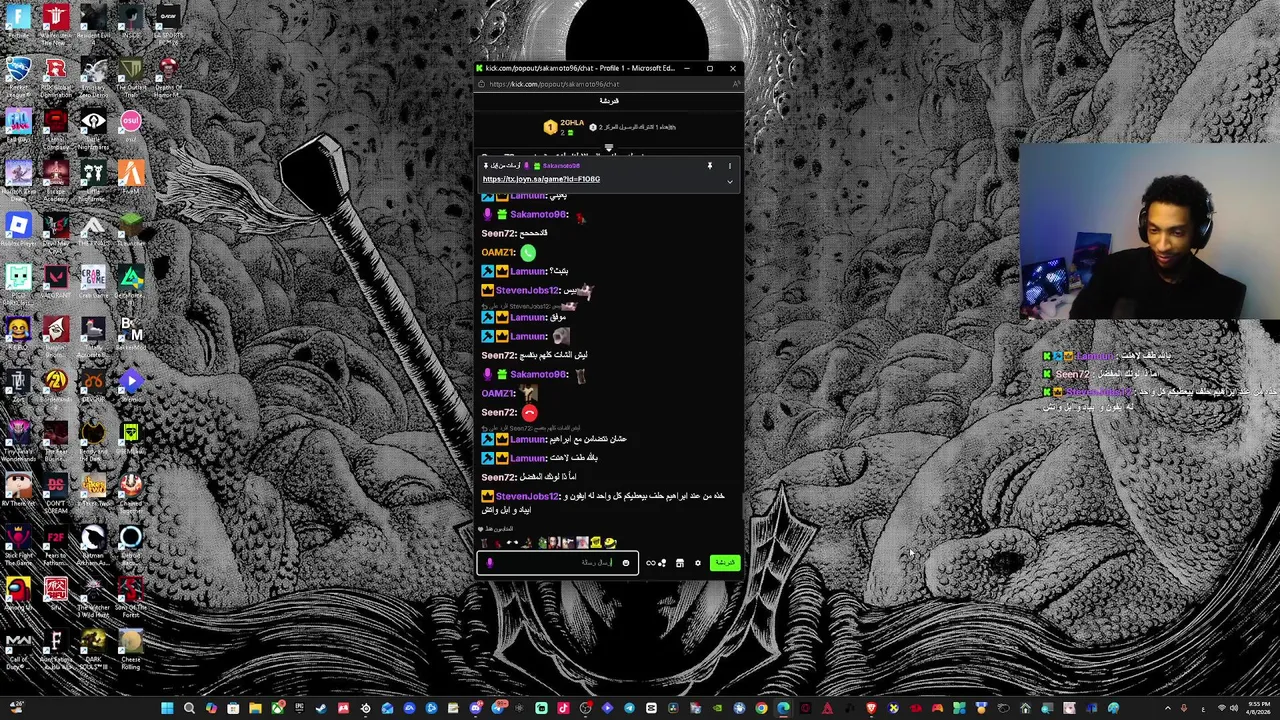
Task: Open the Horizon Zero Dawn shortcut
Action: 18,179
